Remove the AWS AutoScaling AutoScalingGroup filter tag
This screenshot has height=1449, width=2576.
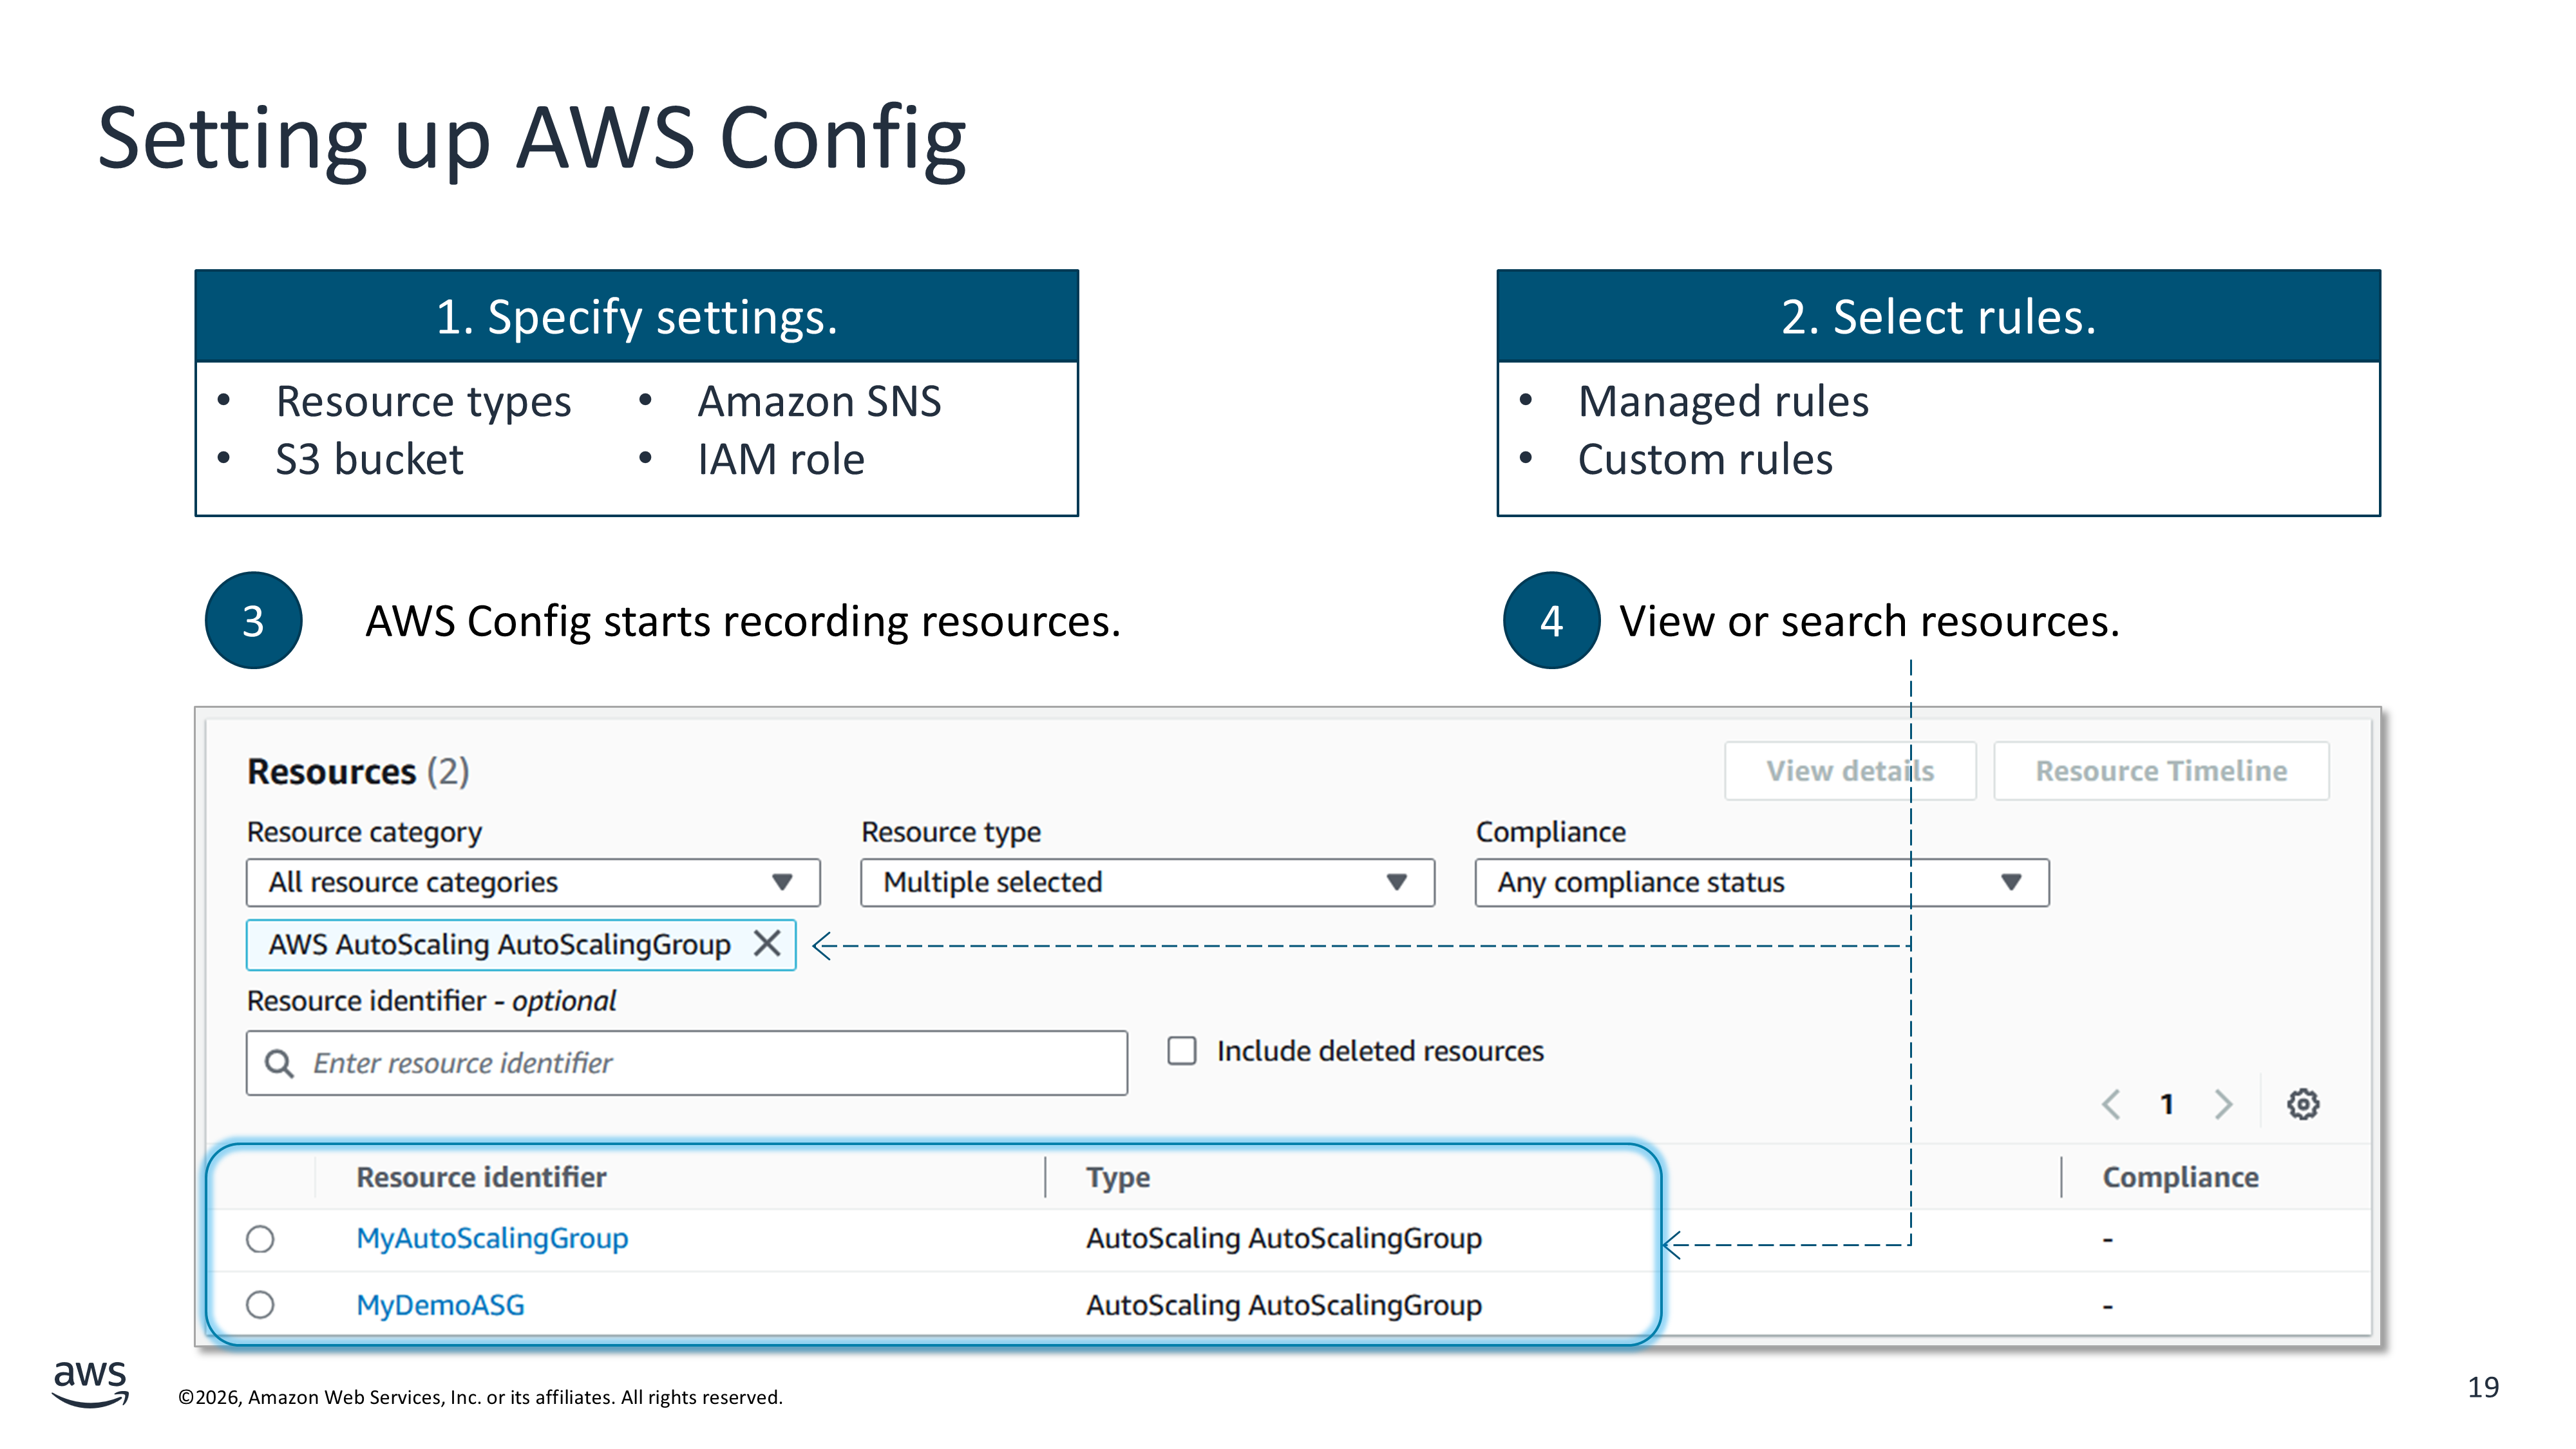pyautogui.click(x=767, y=943)
